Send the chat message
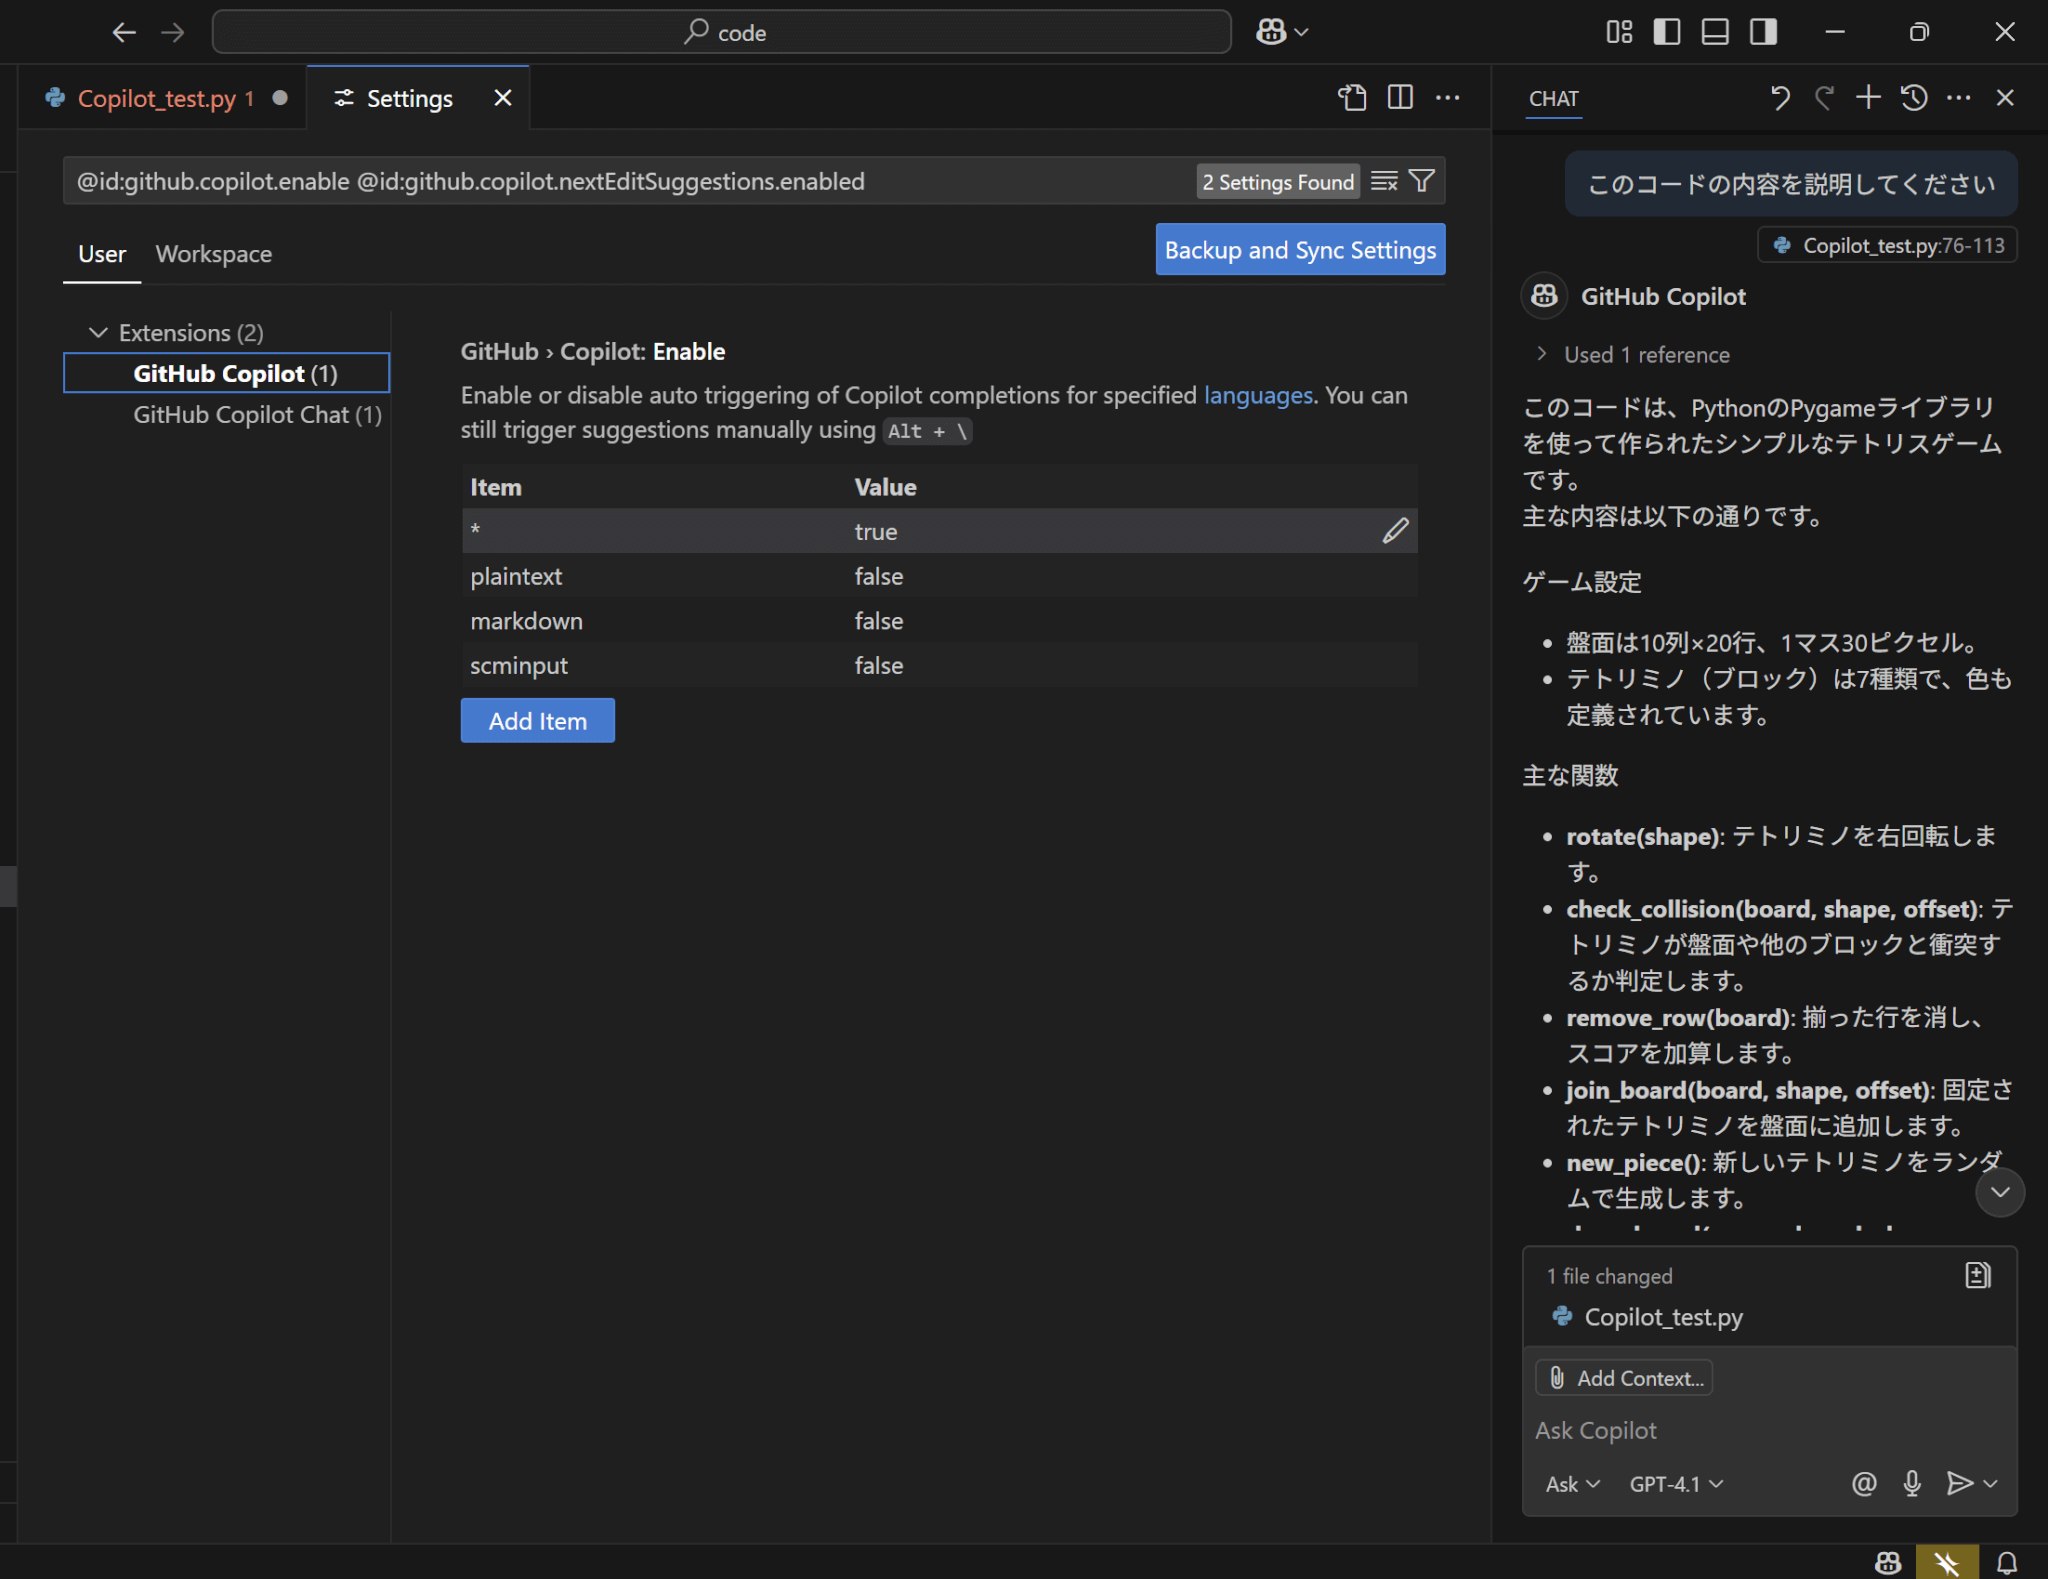 click(1959, 1483)
